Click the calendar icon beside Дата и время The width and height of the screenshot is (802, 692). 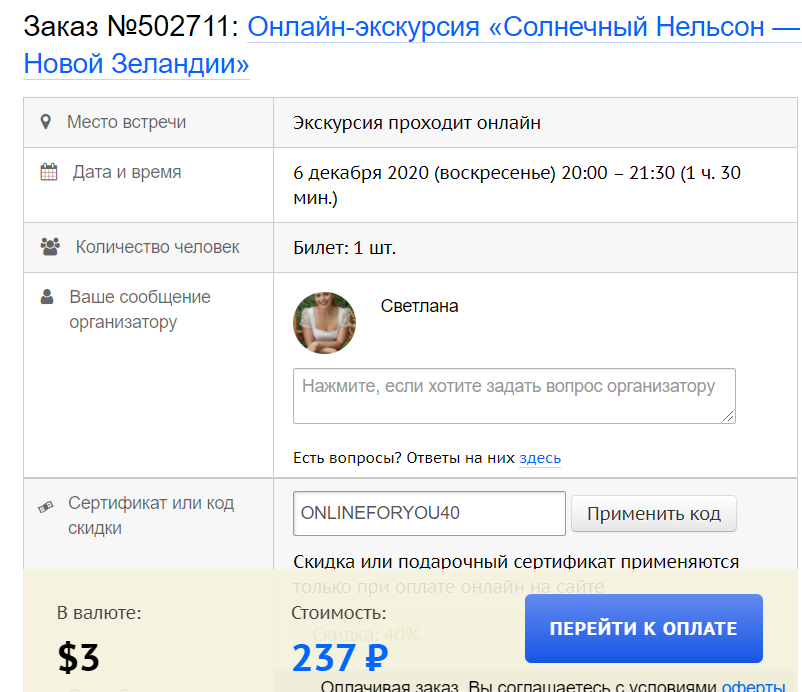49,172
